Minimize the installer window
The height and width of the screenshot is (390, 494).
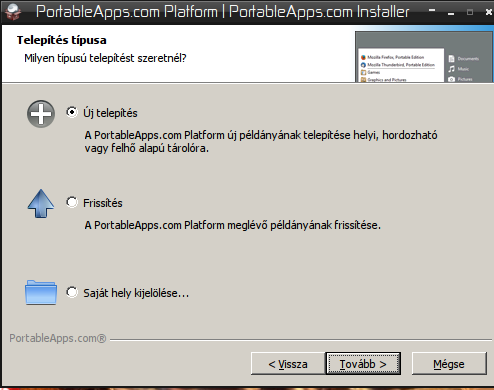pos(451,13)
